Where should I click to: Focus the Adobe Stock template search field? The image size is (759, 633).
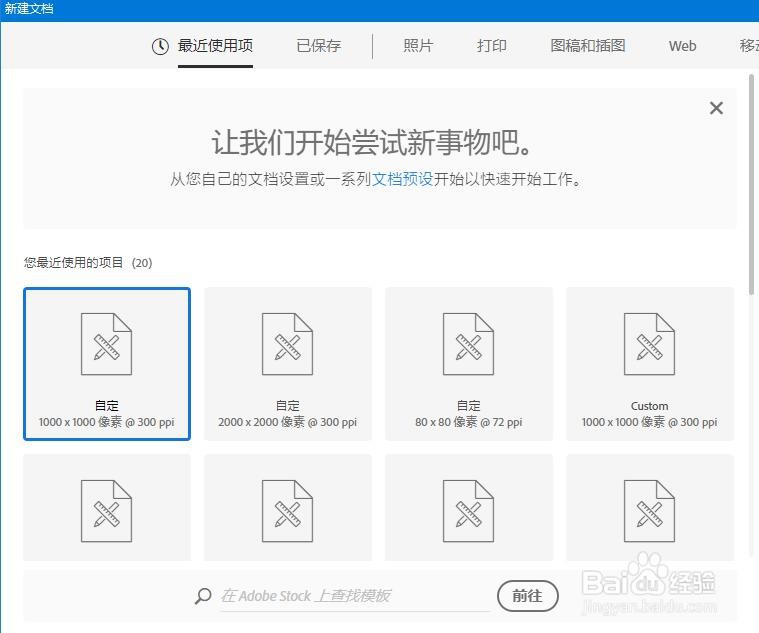pos(355,597)
